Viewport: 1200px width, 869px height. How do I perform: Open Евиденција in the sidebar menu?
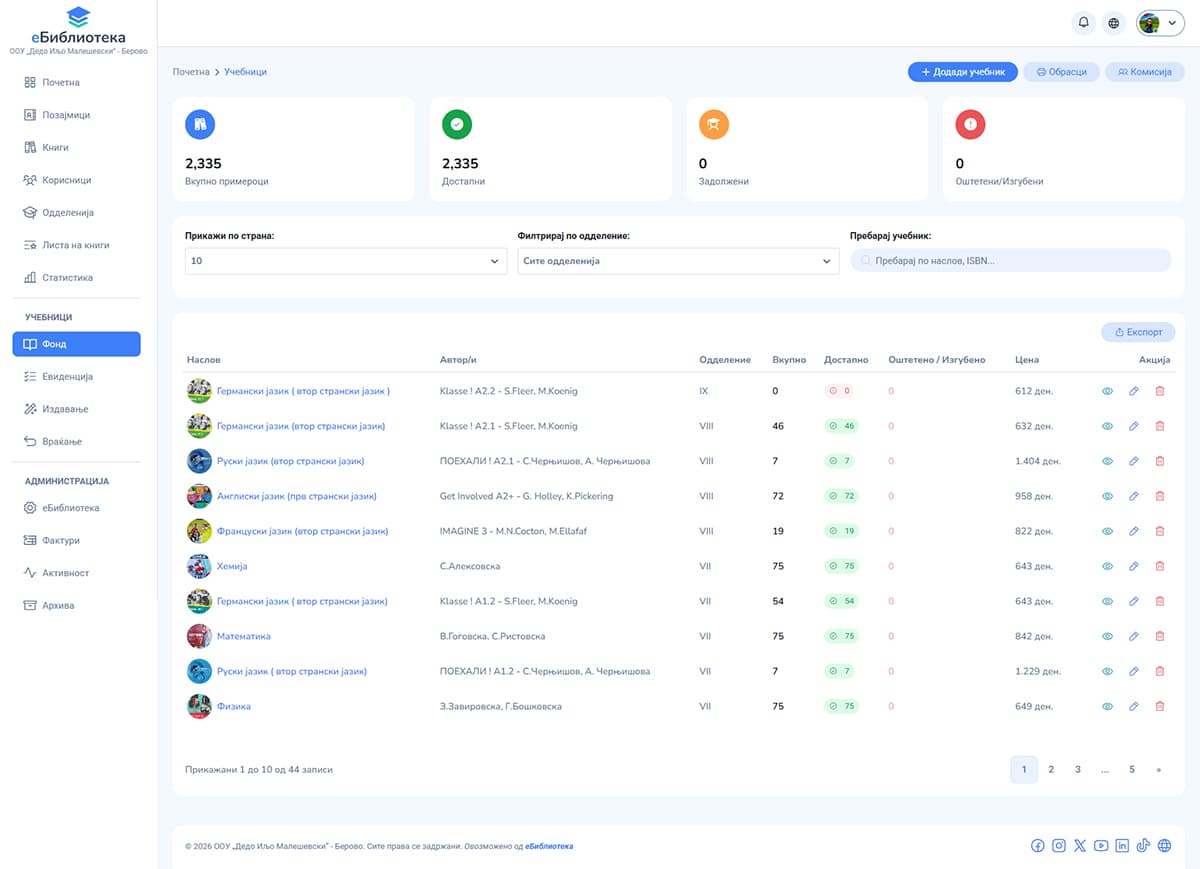(x=68, y=377)
